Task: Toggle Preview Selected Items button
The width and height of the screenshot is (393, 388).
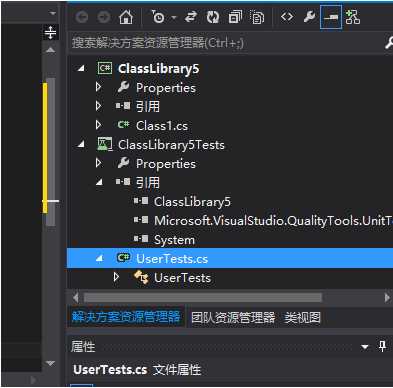Action: pos(331,17)
